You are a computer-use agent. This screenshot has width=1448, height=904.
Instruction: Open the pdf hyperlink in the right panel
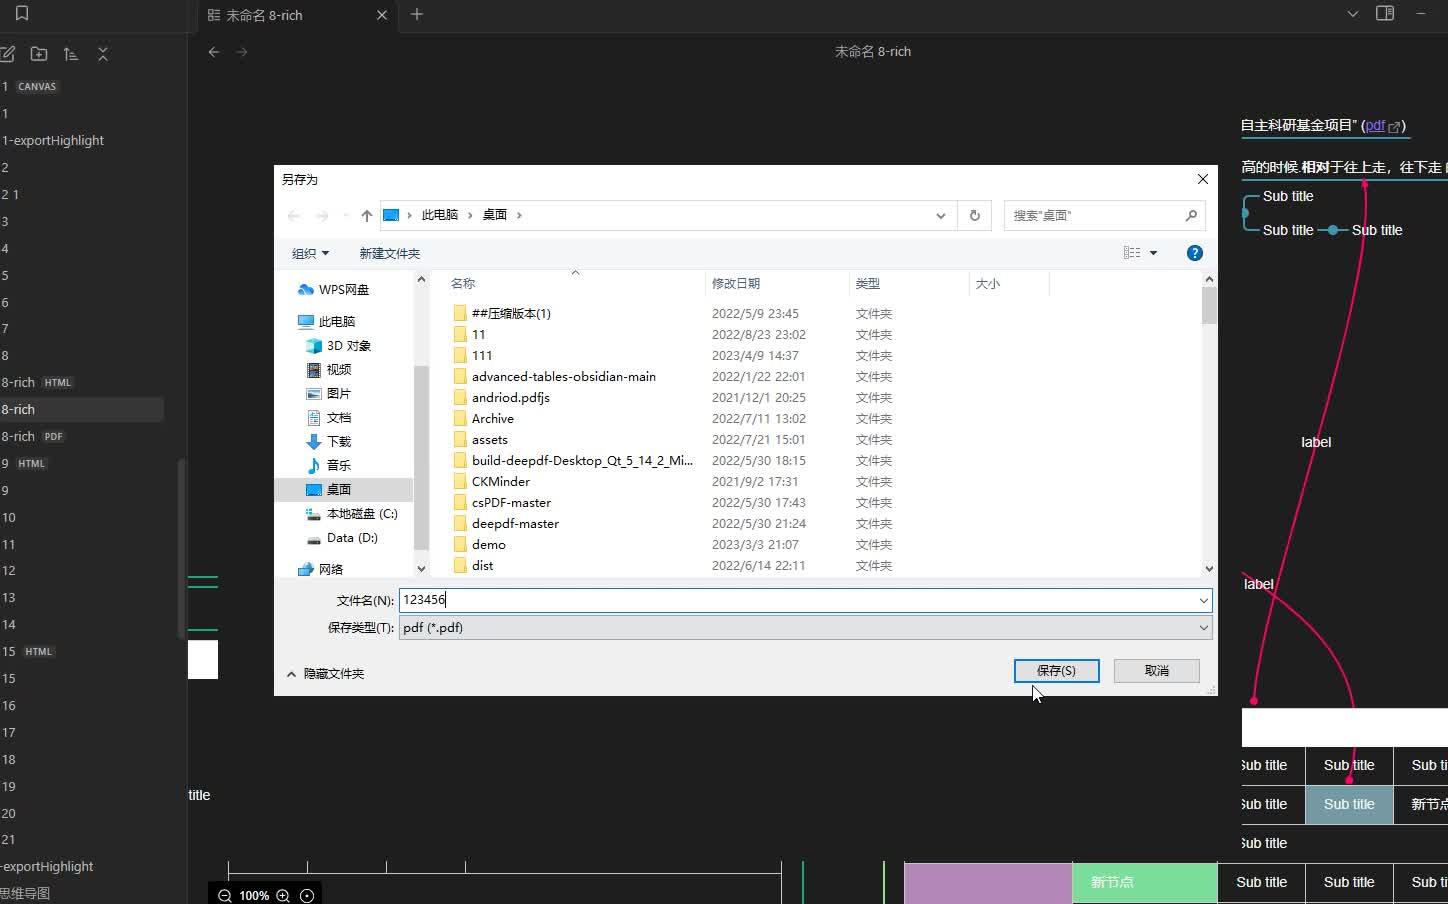coord(1375,126)
